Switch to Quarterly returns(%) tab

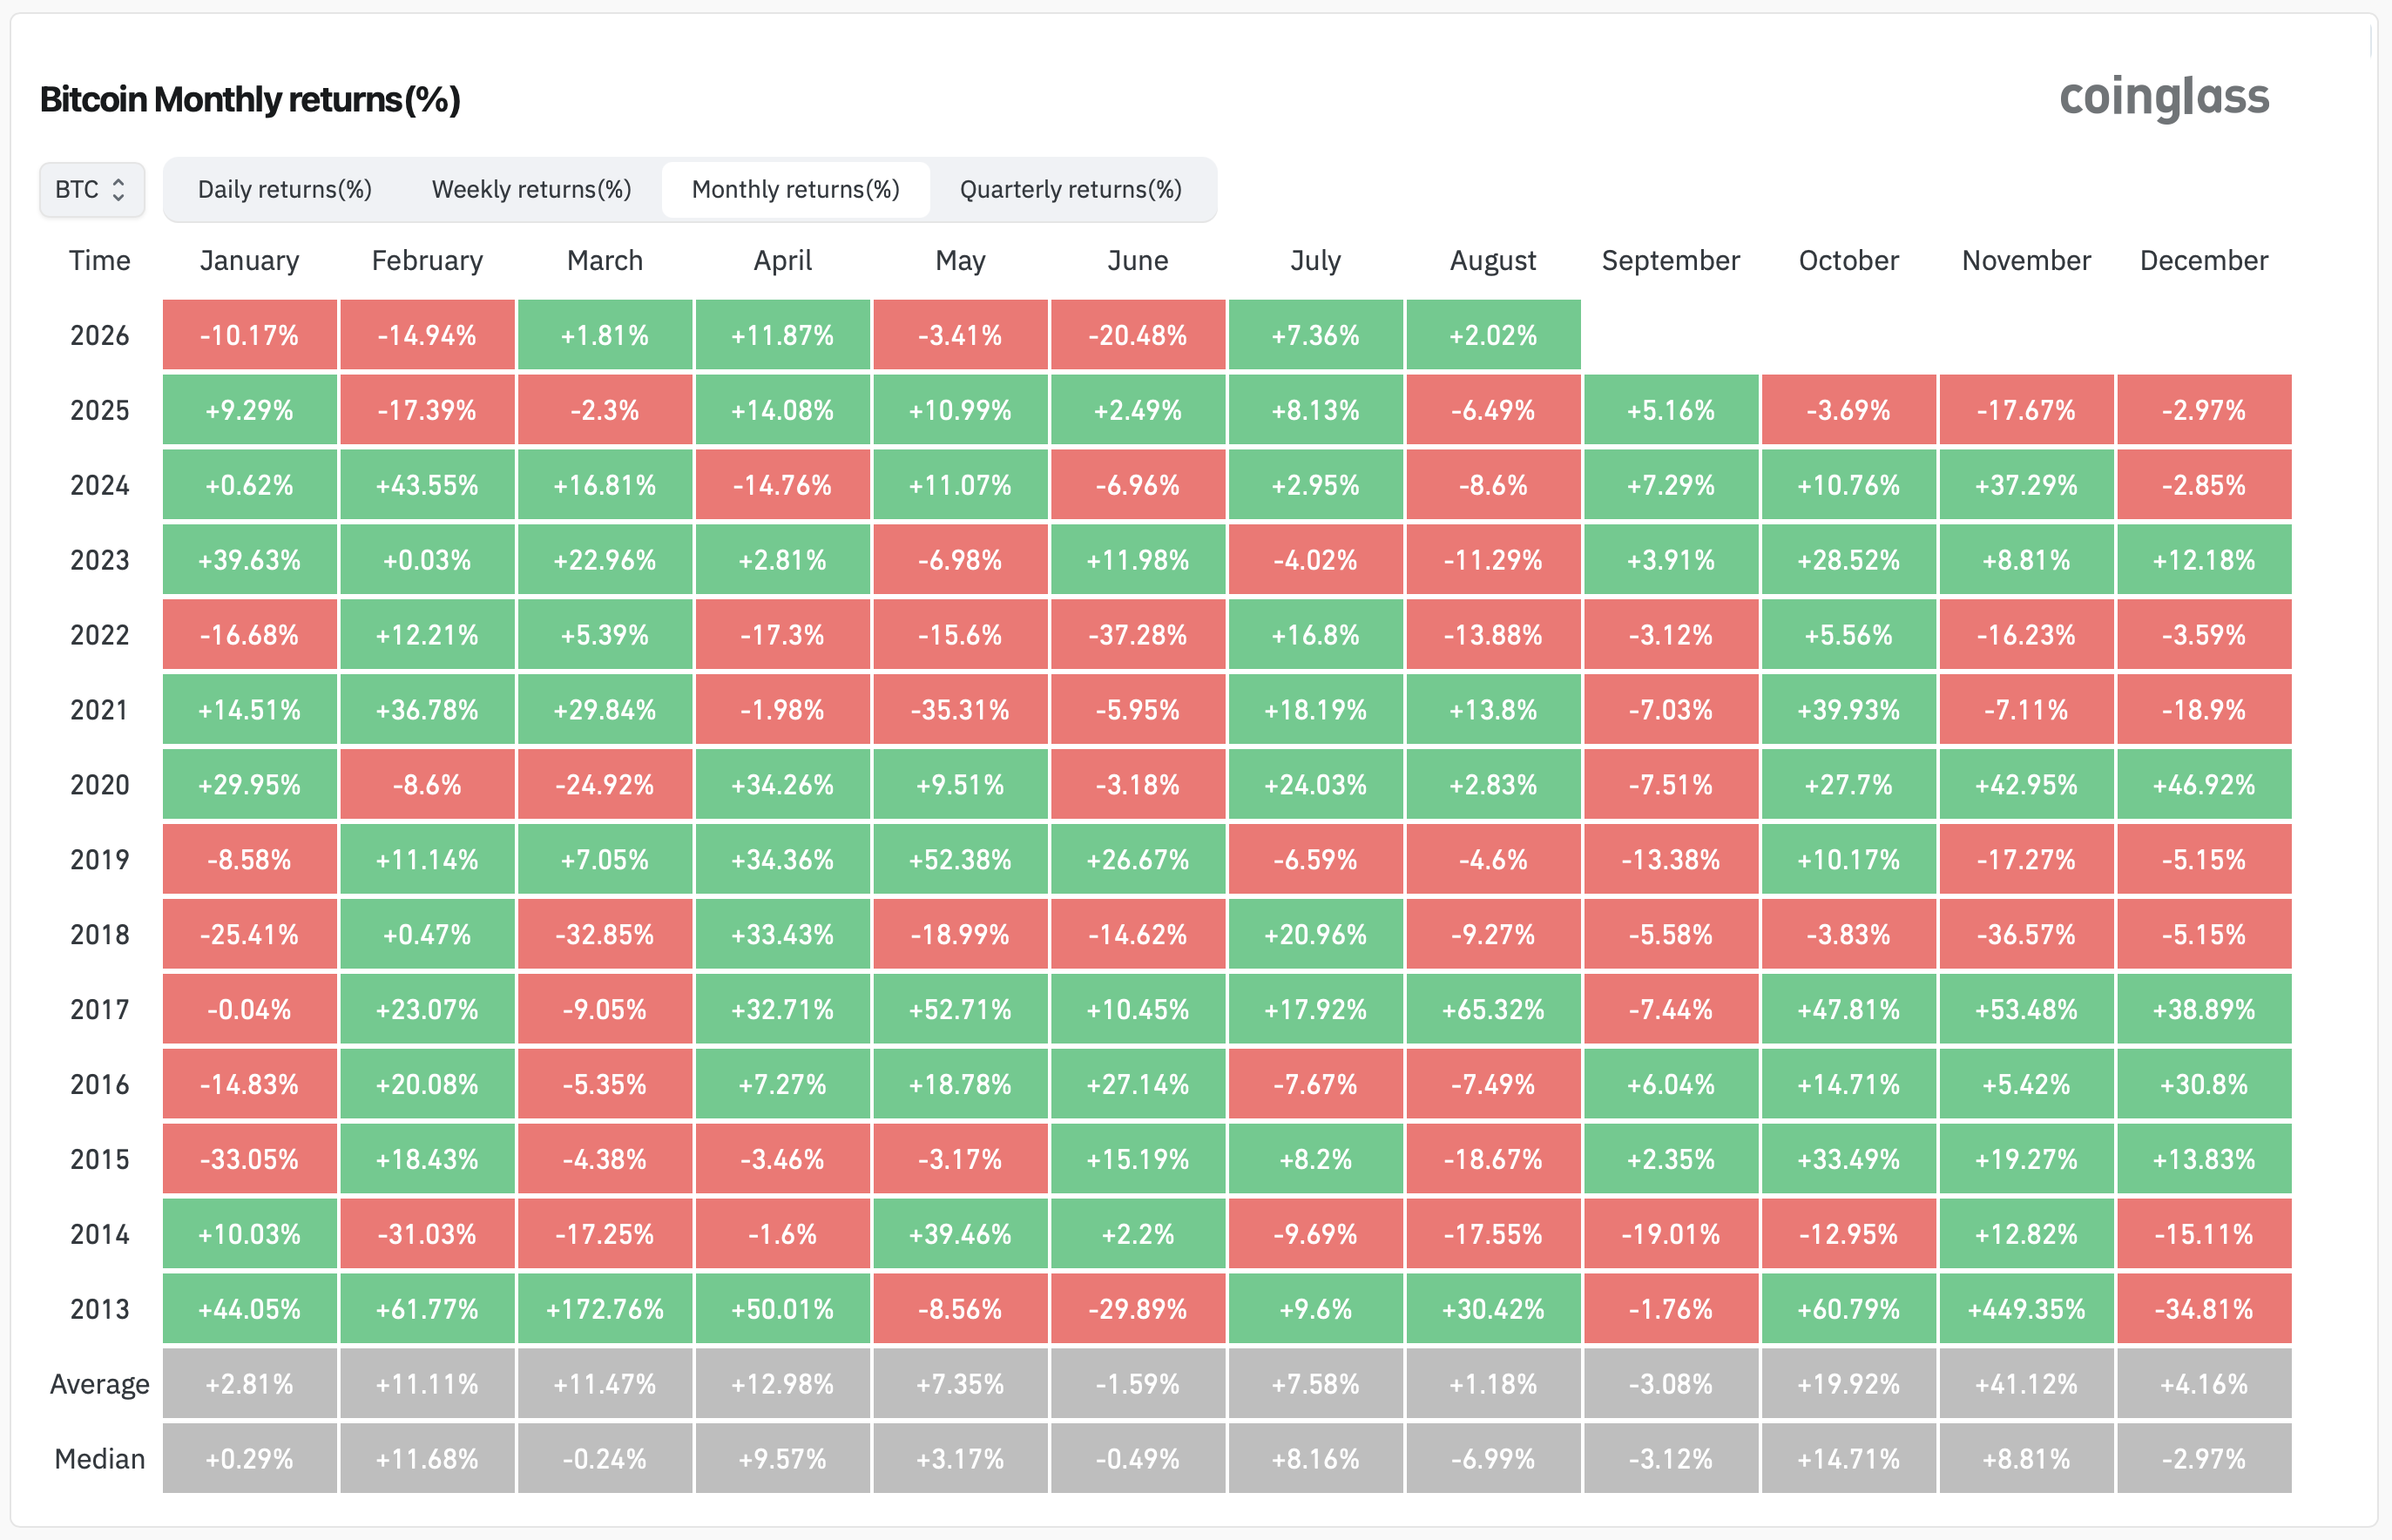(x=1071, y=189)
